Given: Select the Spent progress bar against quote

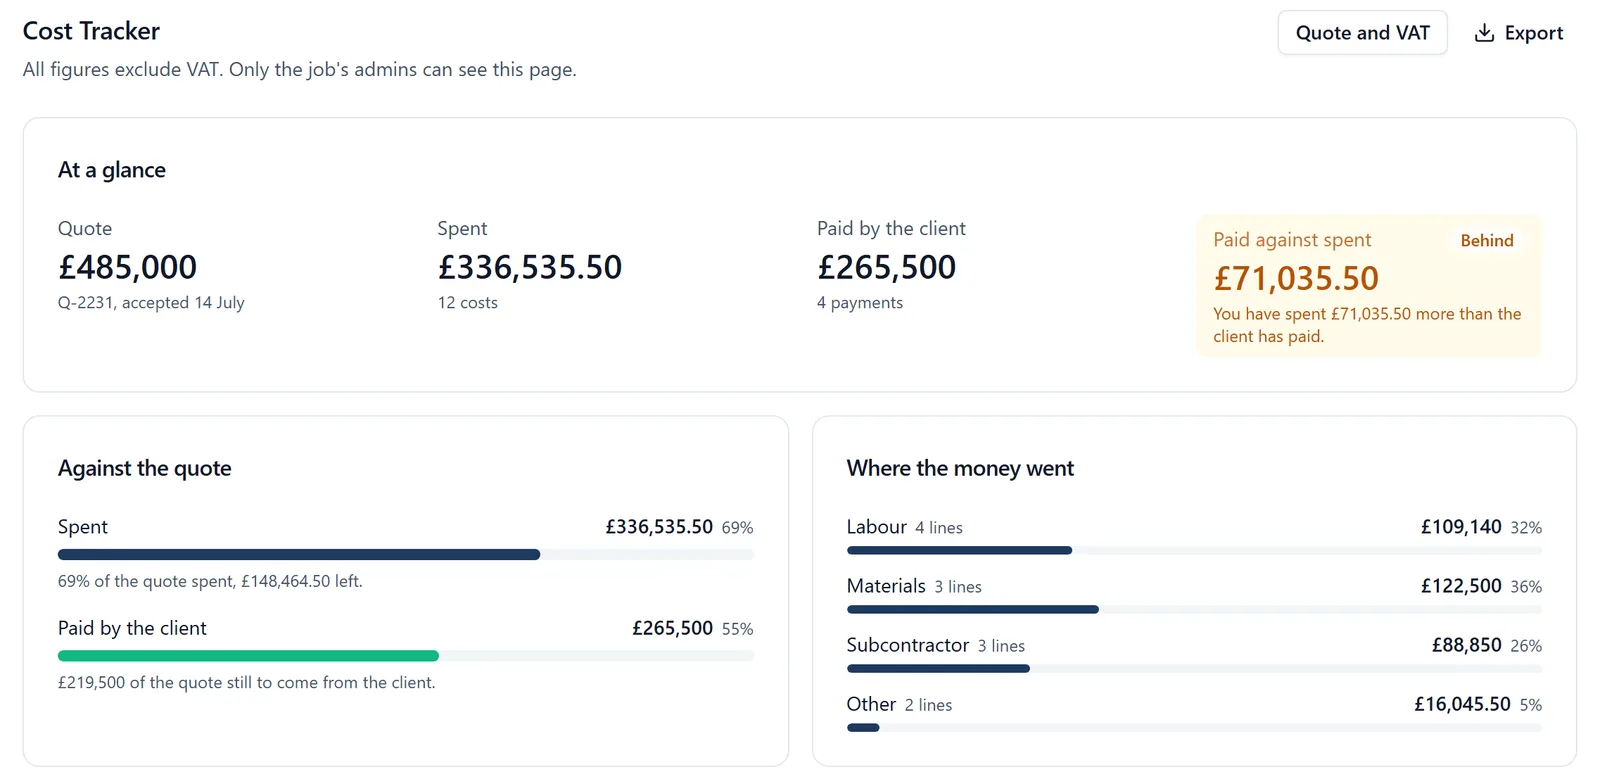Looking at the screenshot, I should tap(406, 554).
